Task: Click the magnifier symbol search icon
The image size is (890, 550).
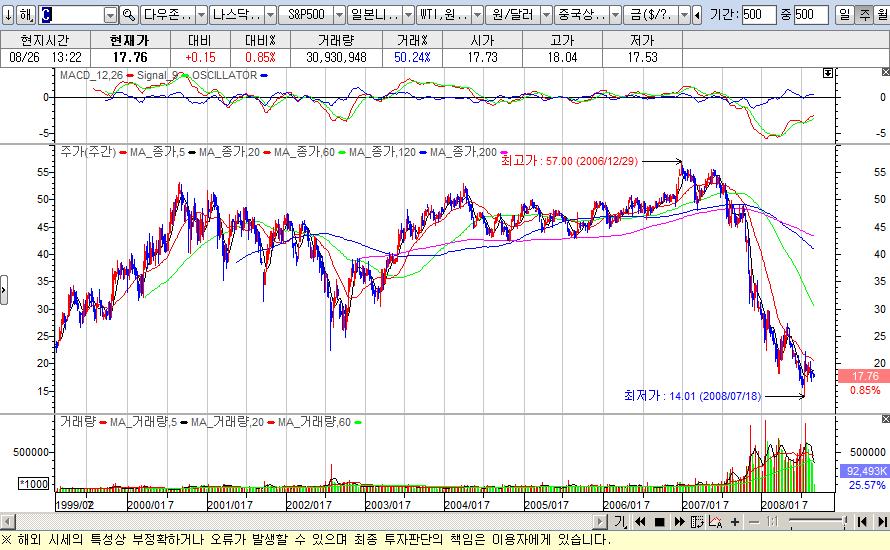Action: [x=128, y=16]
